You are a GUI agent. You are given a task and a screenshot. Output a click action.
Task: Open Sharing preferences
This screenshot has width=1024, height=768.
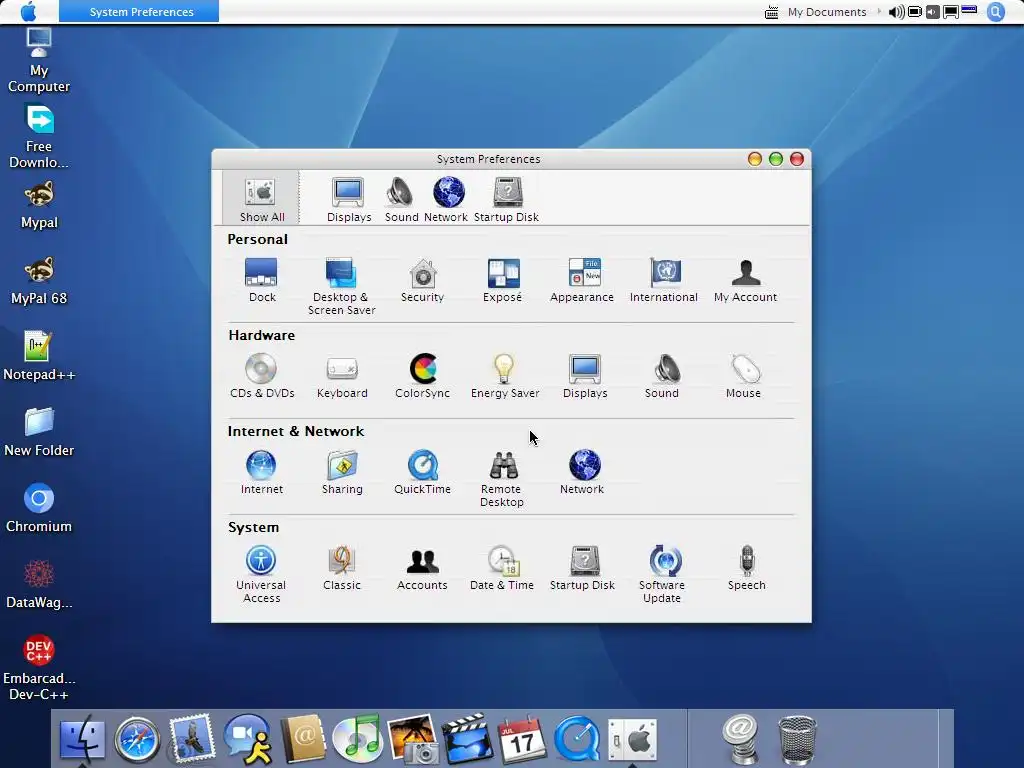pos(342,472)
